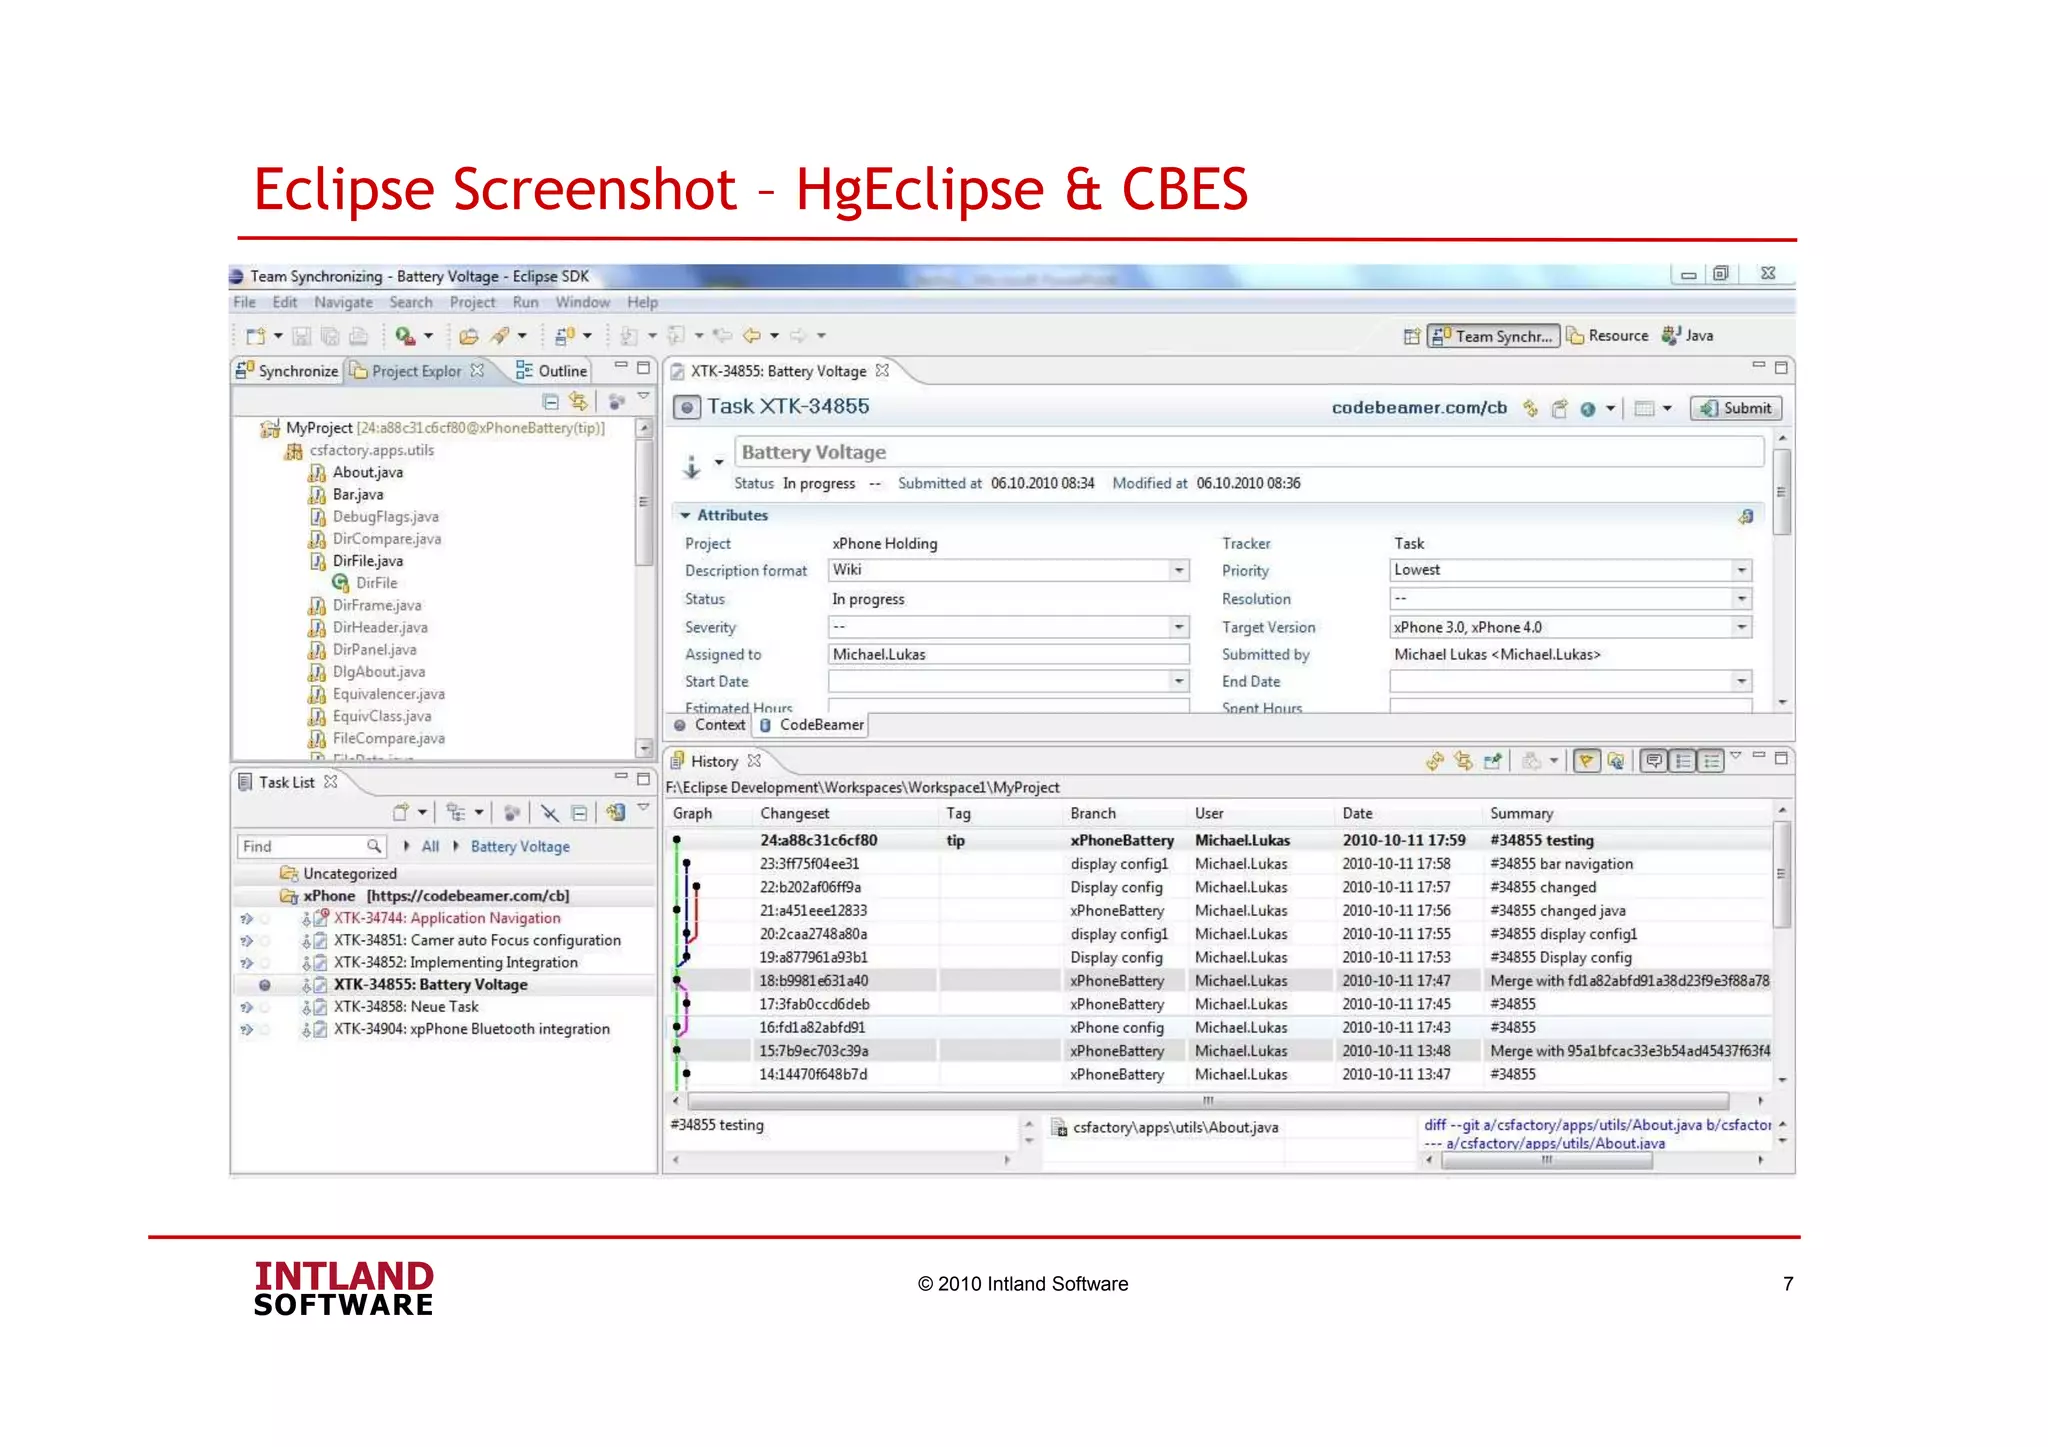Click the yellow Back navigation arrow

coord(752,336)
